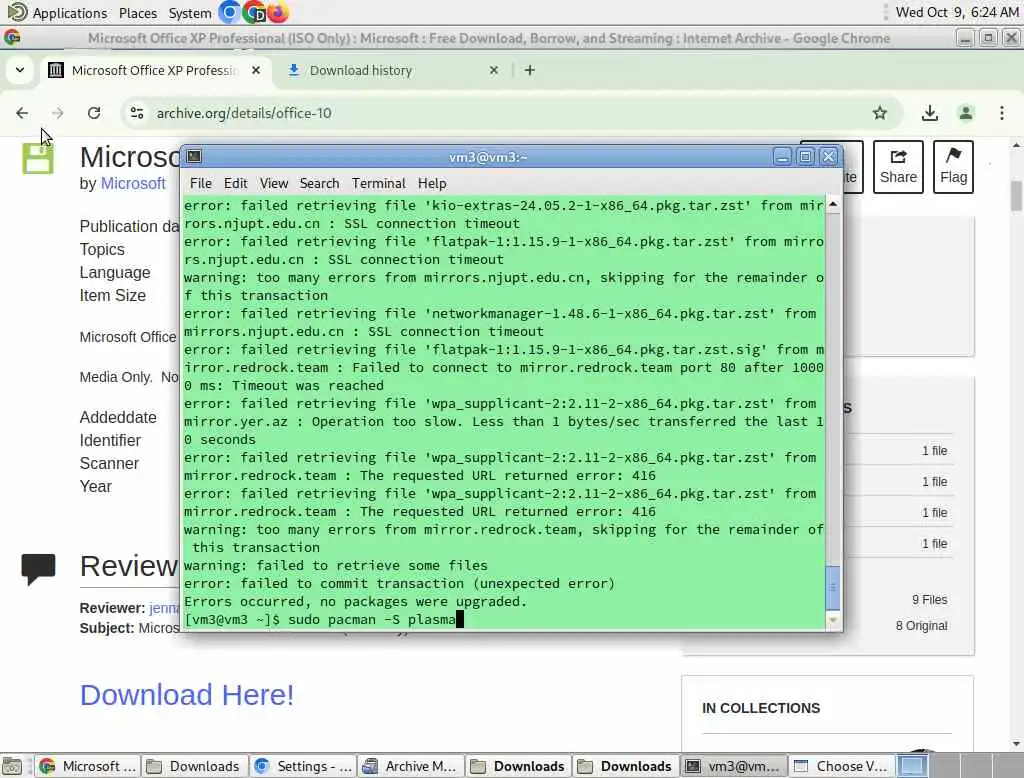Open the Applications menu
Viewport: 1024px width, 778px height.
(57, 12)
